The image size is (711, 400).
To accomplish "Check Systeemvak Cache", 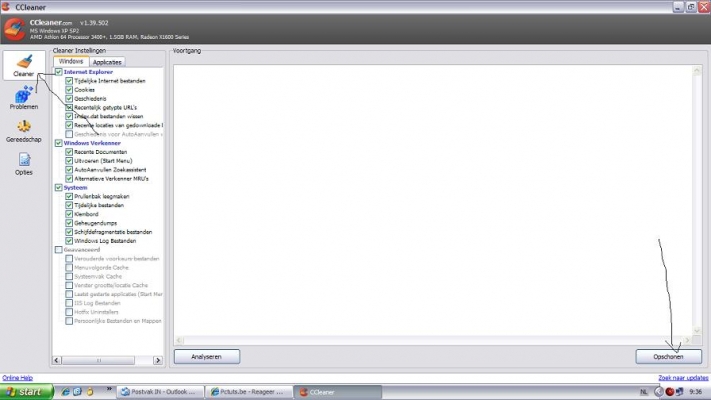I will 69,276.
